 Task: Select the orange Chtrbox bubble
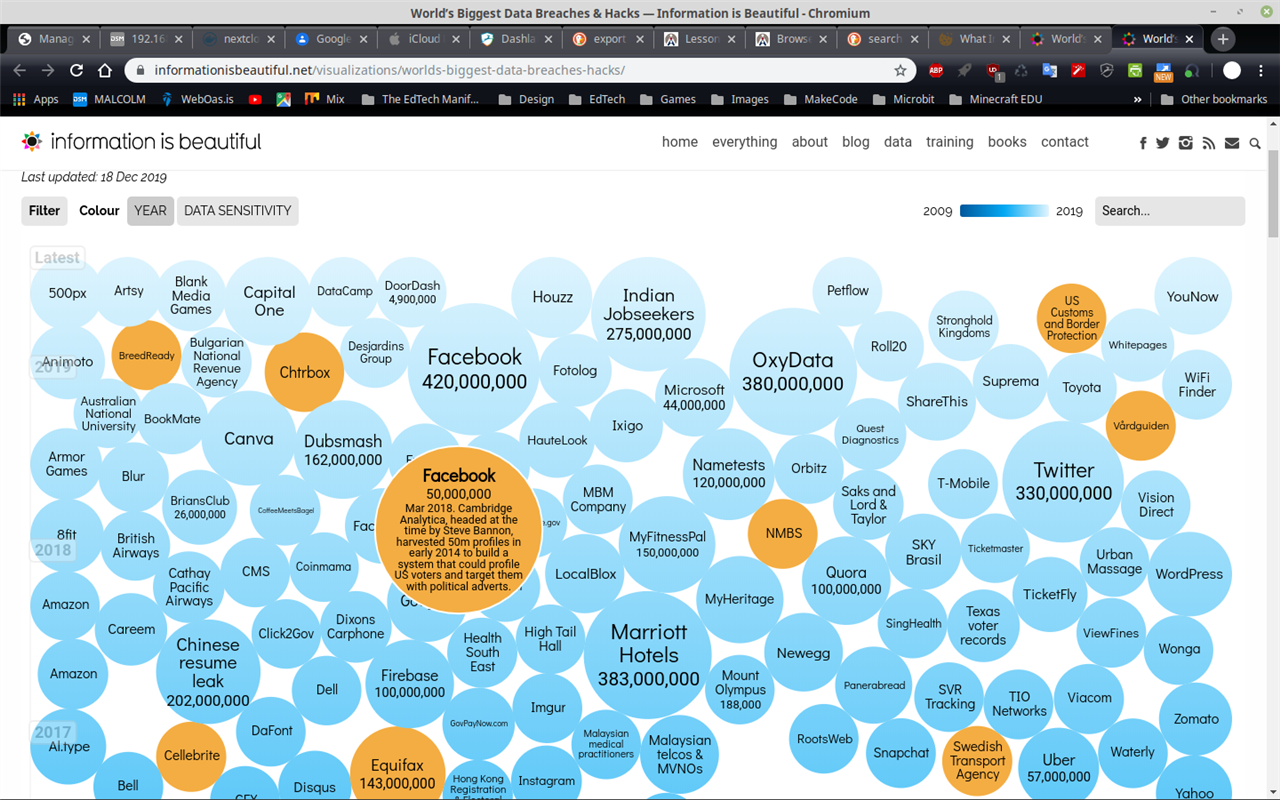[x=304, y=372]
